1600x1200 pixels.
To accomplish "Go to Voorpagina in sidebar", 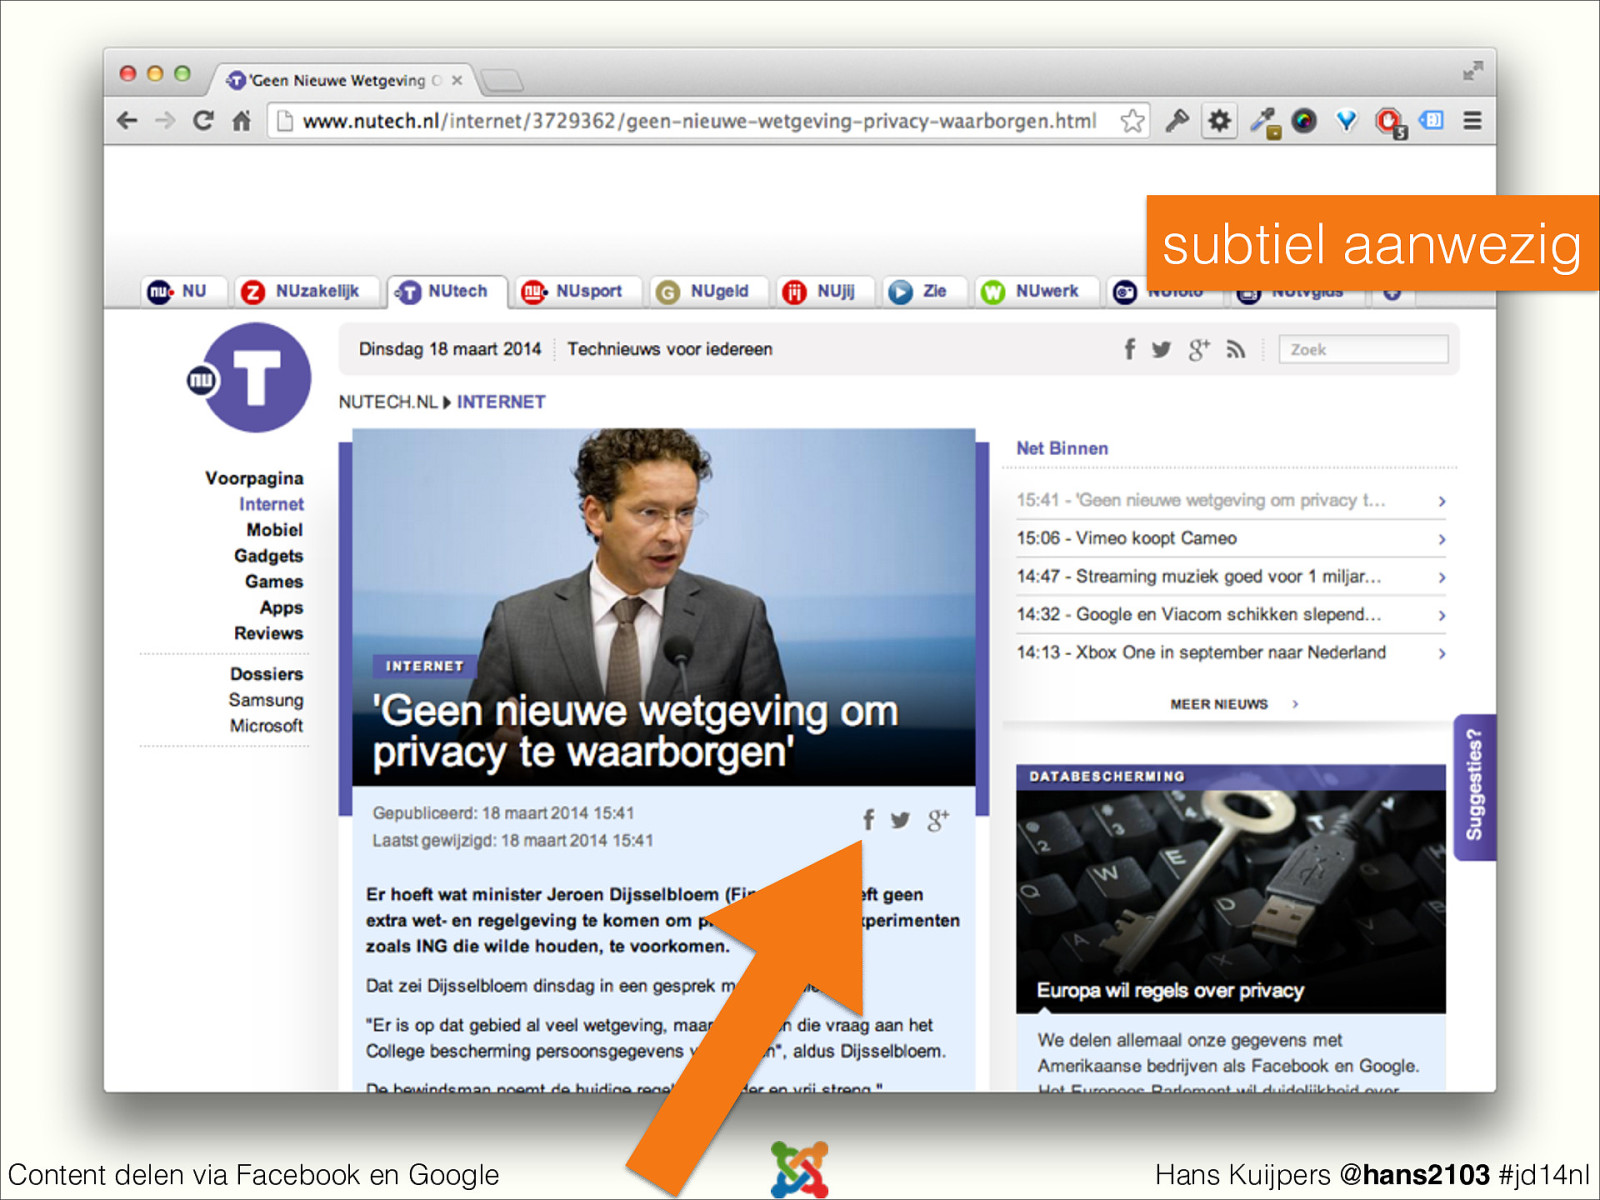I will tap(254, 478).
